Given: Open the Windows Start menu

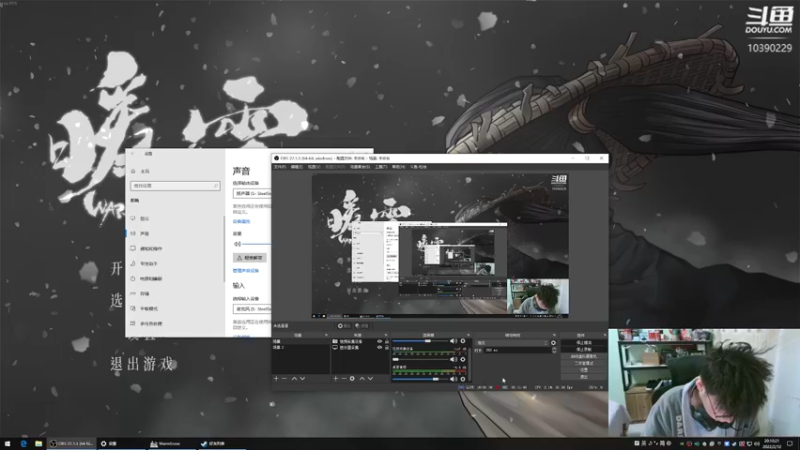Looking at the screenshot, I should [7, 444].
